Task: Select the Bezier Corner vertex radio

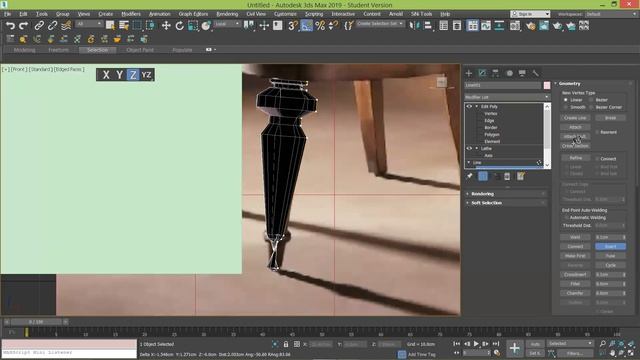Action: (591, 107)
